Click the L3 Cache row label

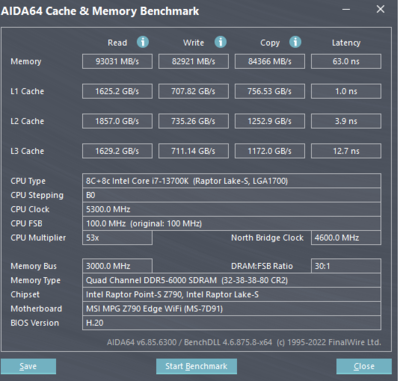pos(27,151)
